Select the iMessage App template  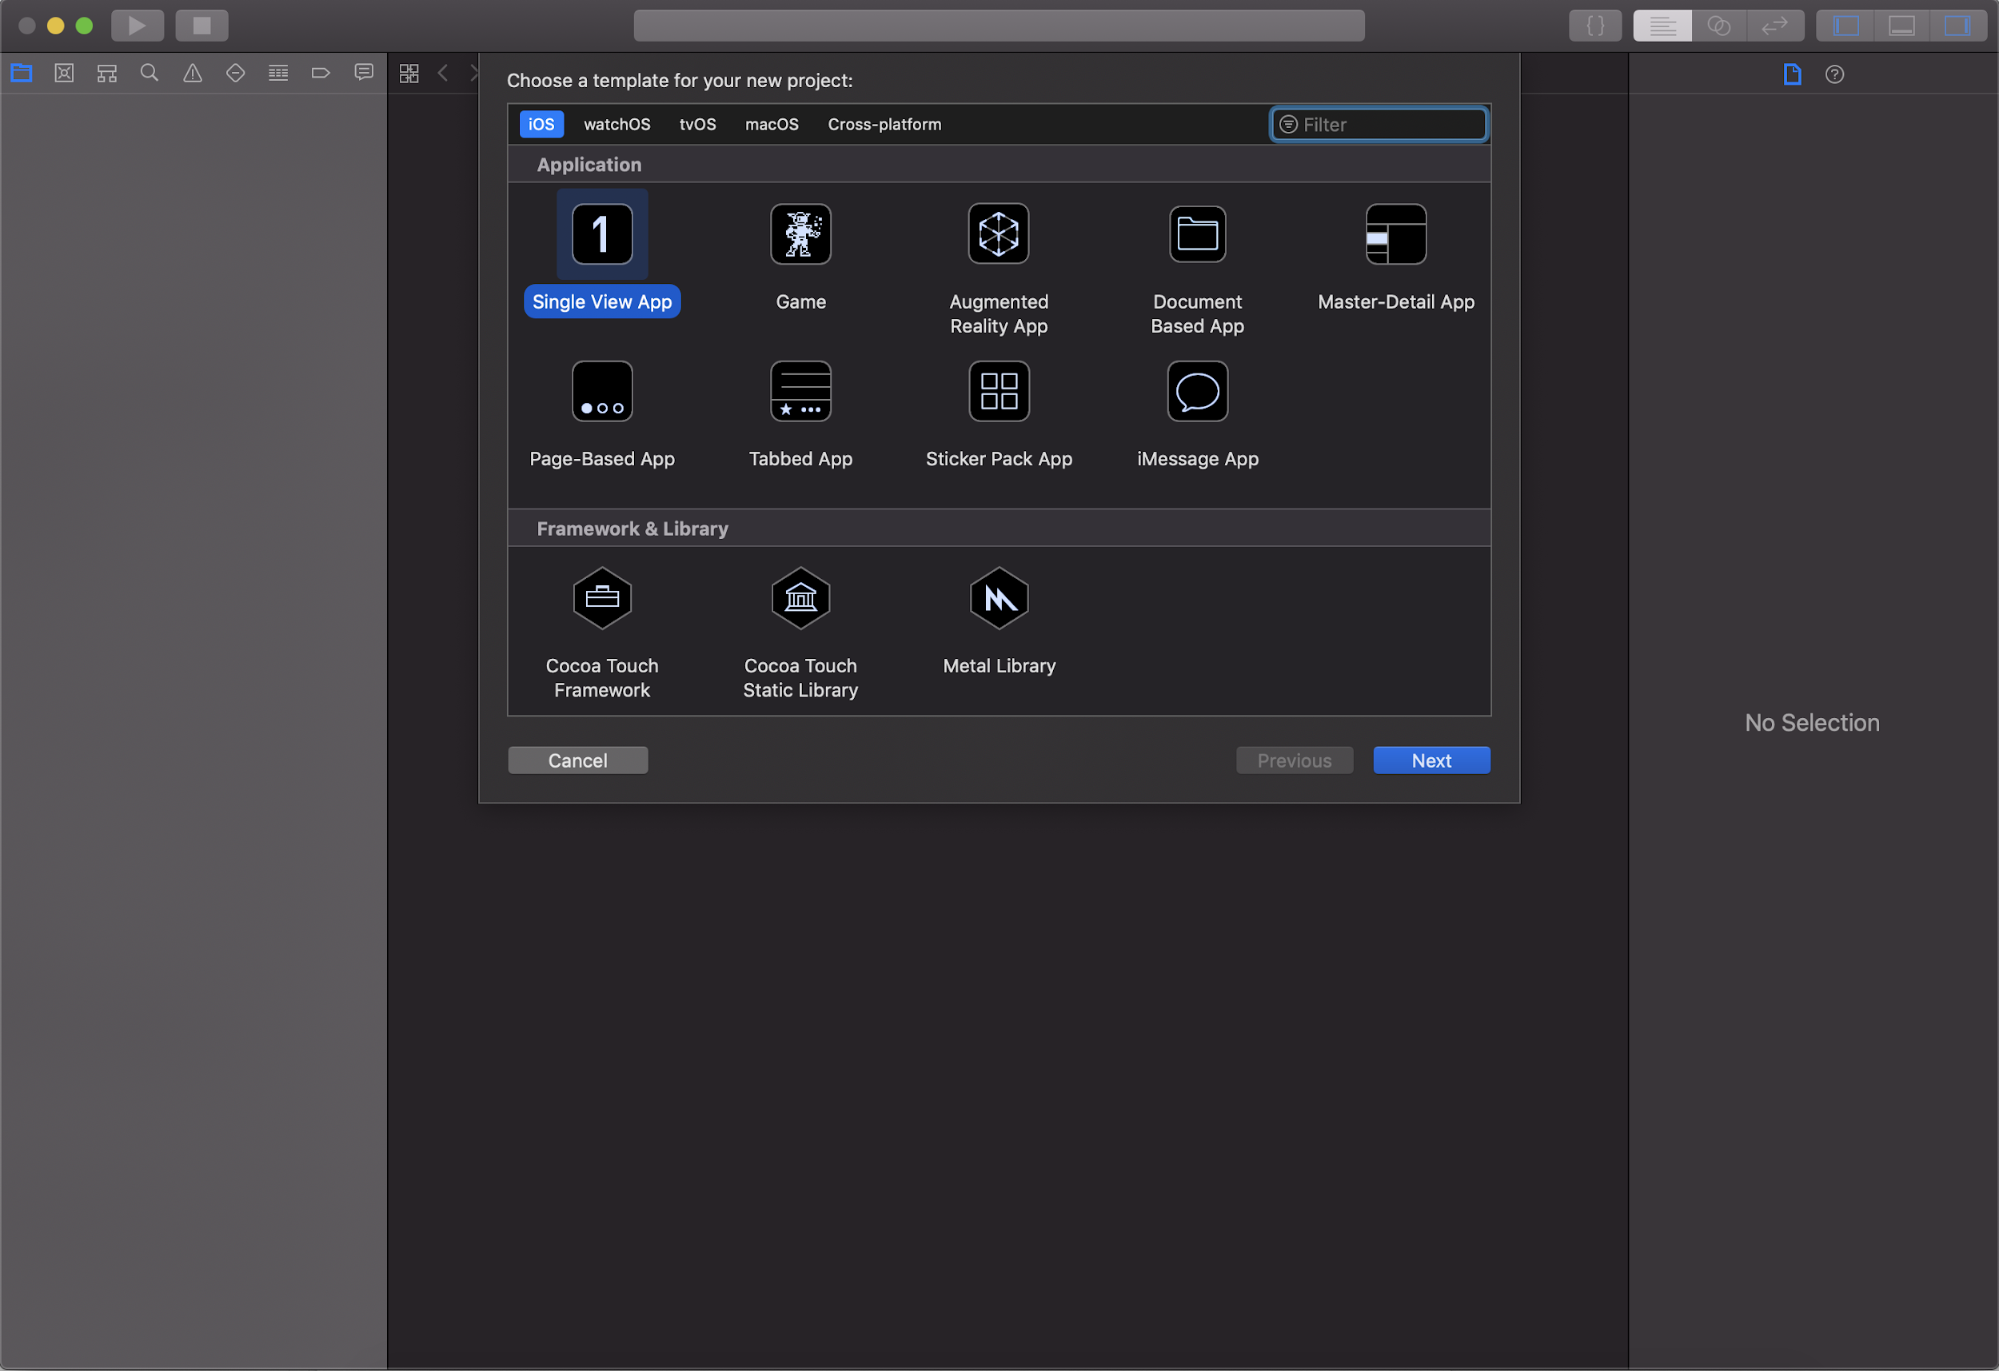point(1197,392)
